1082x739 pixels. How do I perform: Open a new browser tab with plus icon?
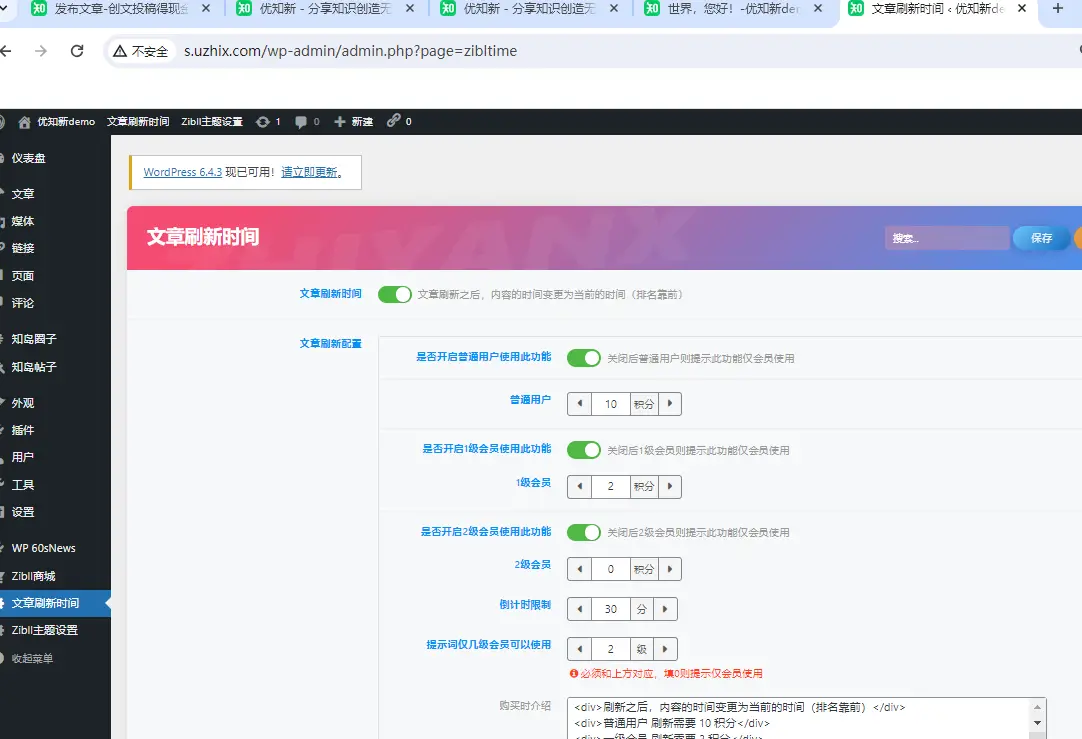tap(1058, 9)
